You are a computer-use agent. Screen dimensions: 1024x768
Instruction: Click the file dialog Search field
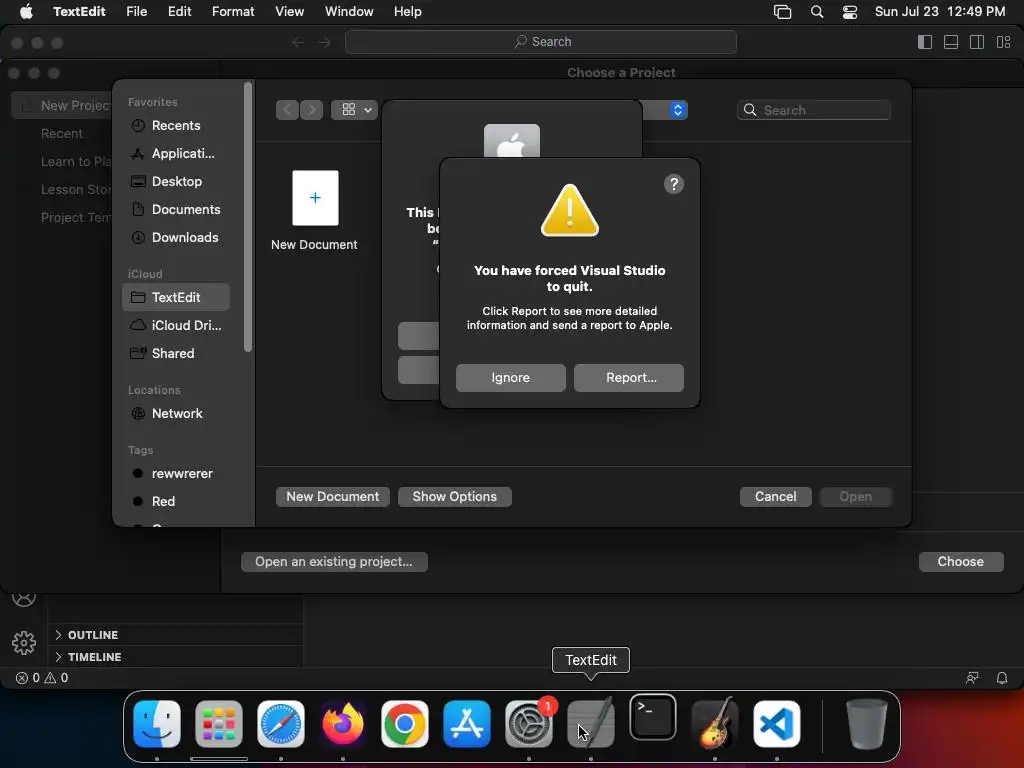814,110
